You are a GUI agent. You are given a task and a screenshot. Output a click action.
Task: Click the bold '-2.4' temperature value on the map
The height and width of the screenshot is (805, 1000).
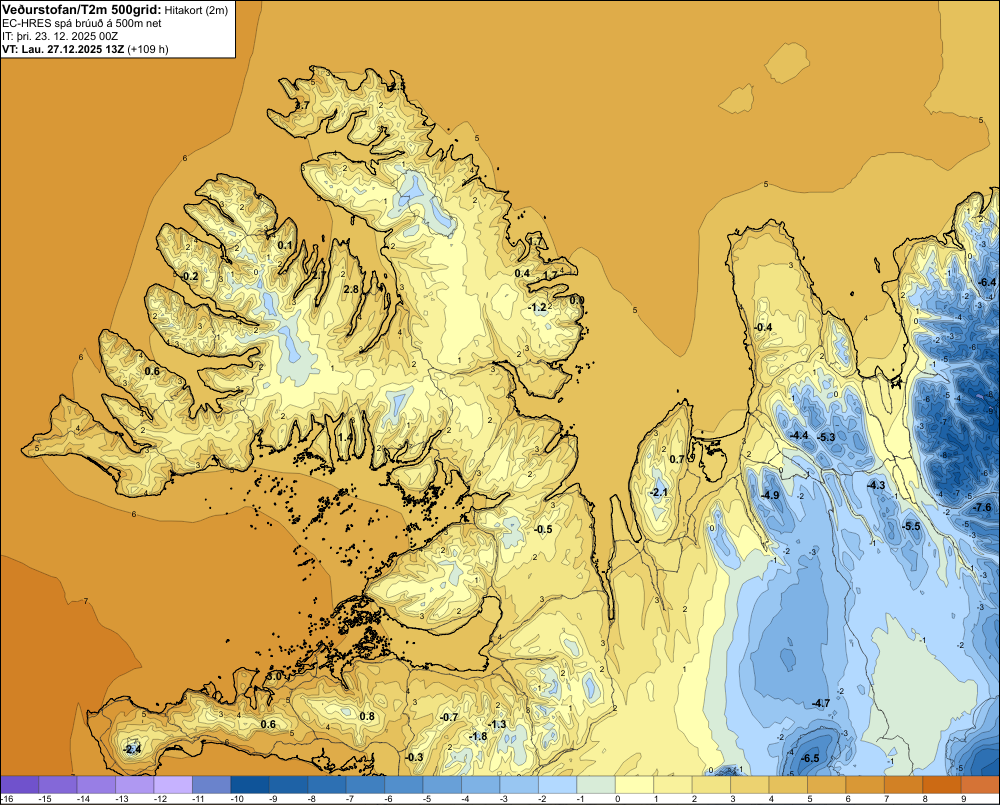point(132,750)
